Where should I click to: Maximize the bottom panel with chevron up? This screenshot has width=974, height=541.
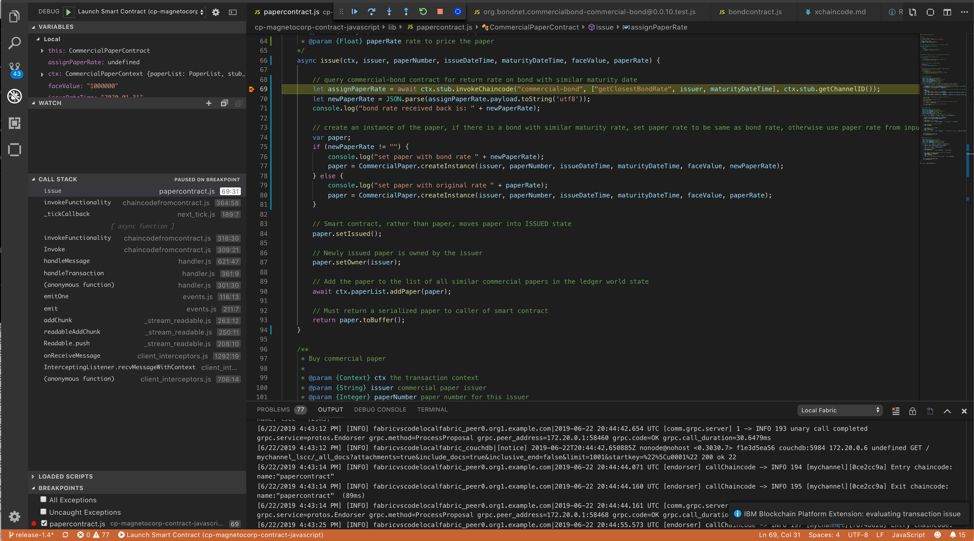947,411
